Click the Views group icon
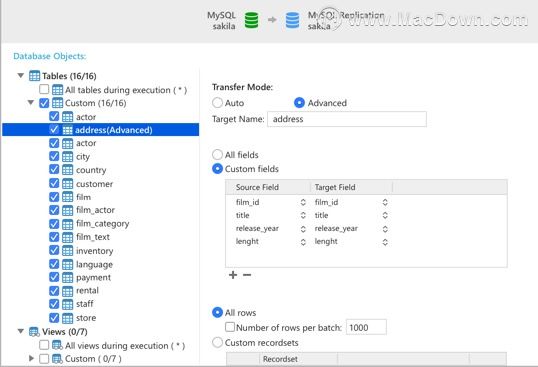538x367 pixels. [x=34, y=332]
